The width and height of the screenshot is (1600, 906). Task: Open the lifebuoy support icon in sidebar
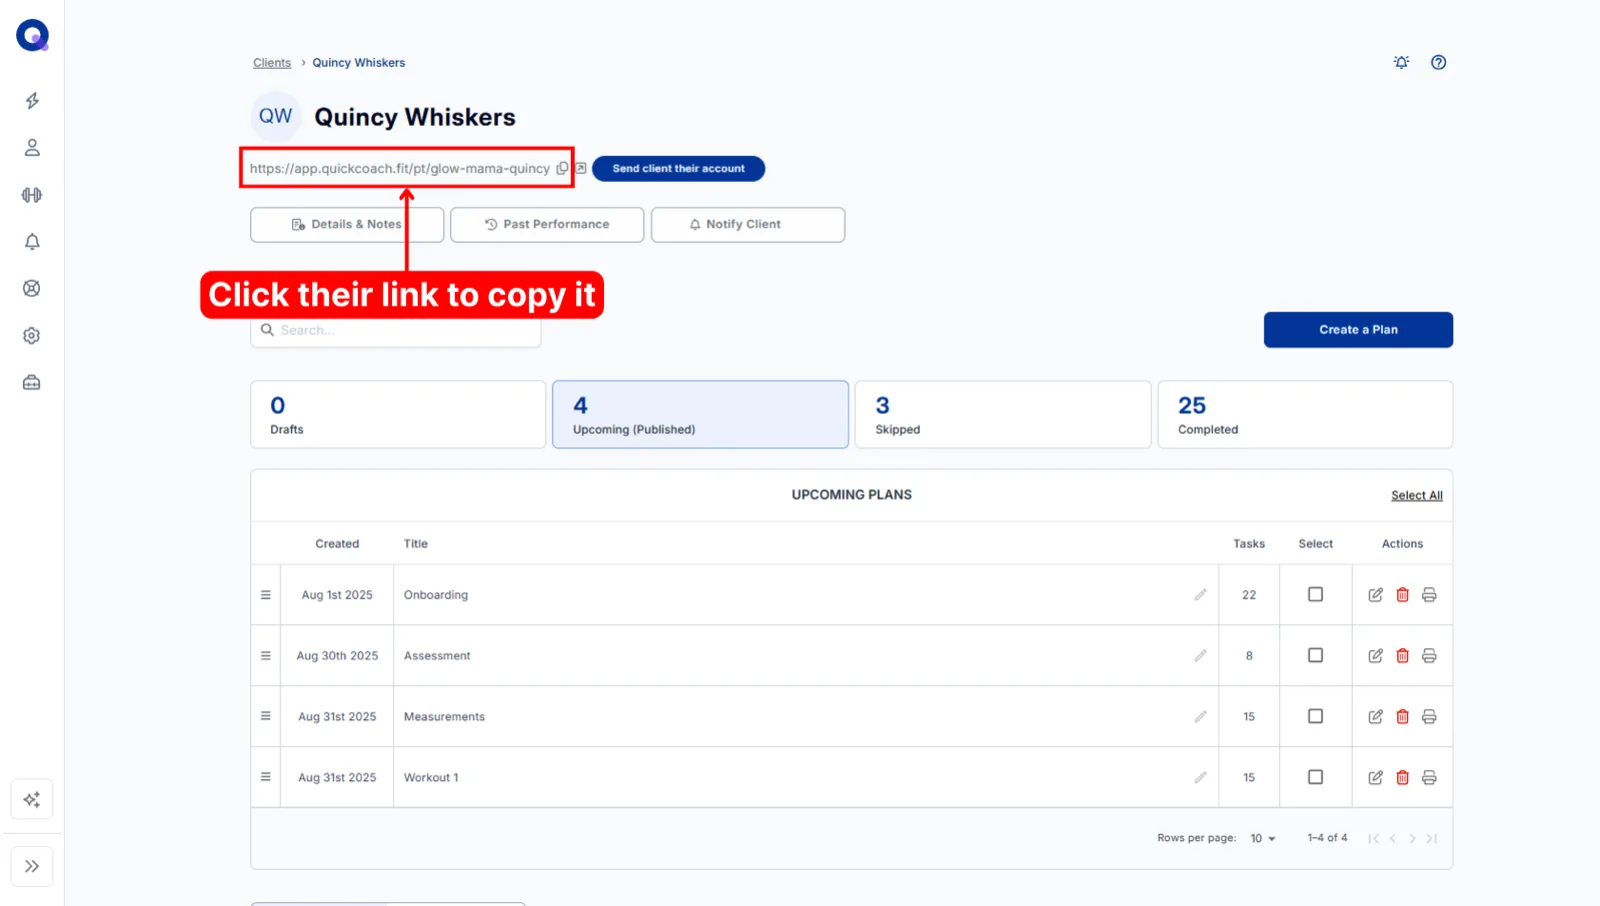click(x=32, y=289)
